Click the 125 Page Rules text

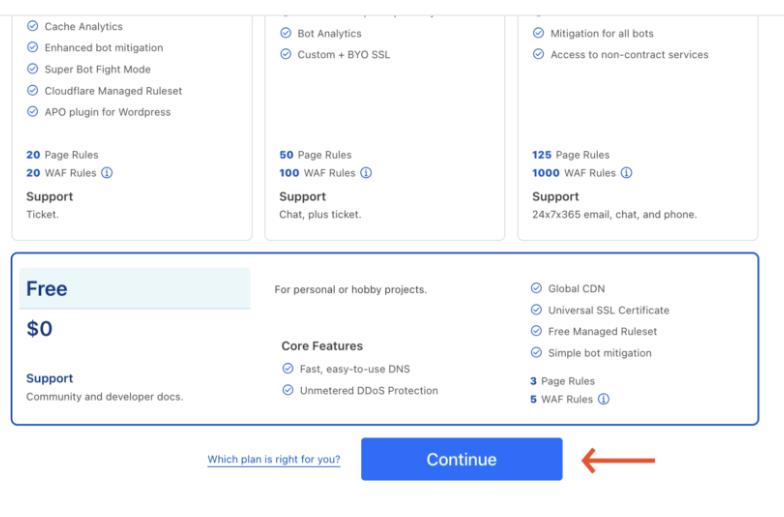click(x=570, y=155)
